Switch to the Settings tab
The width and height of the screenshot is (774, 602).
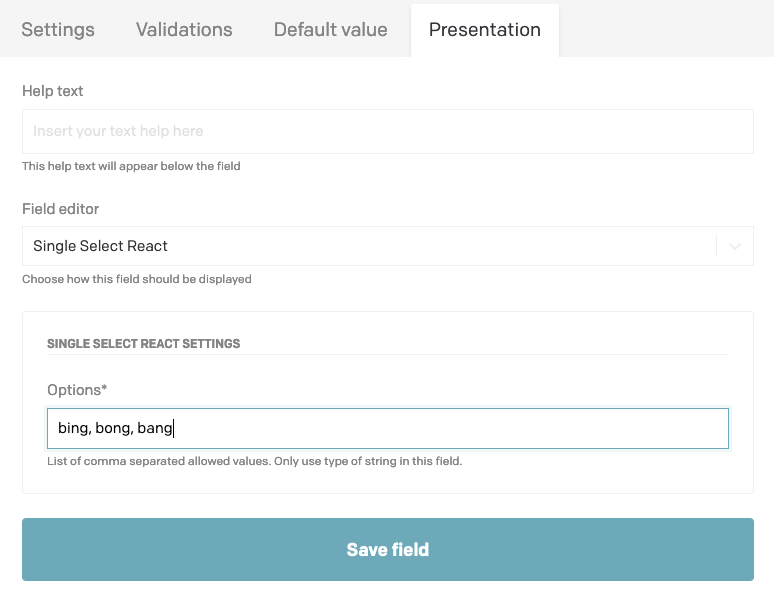coord(58,29)
